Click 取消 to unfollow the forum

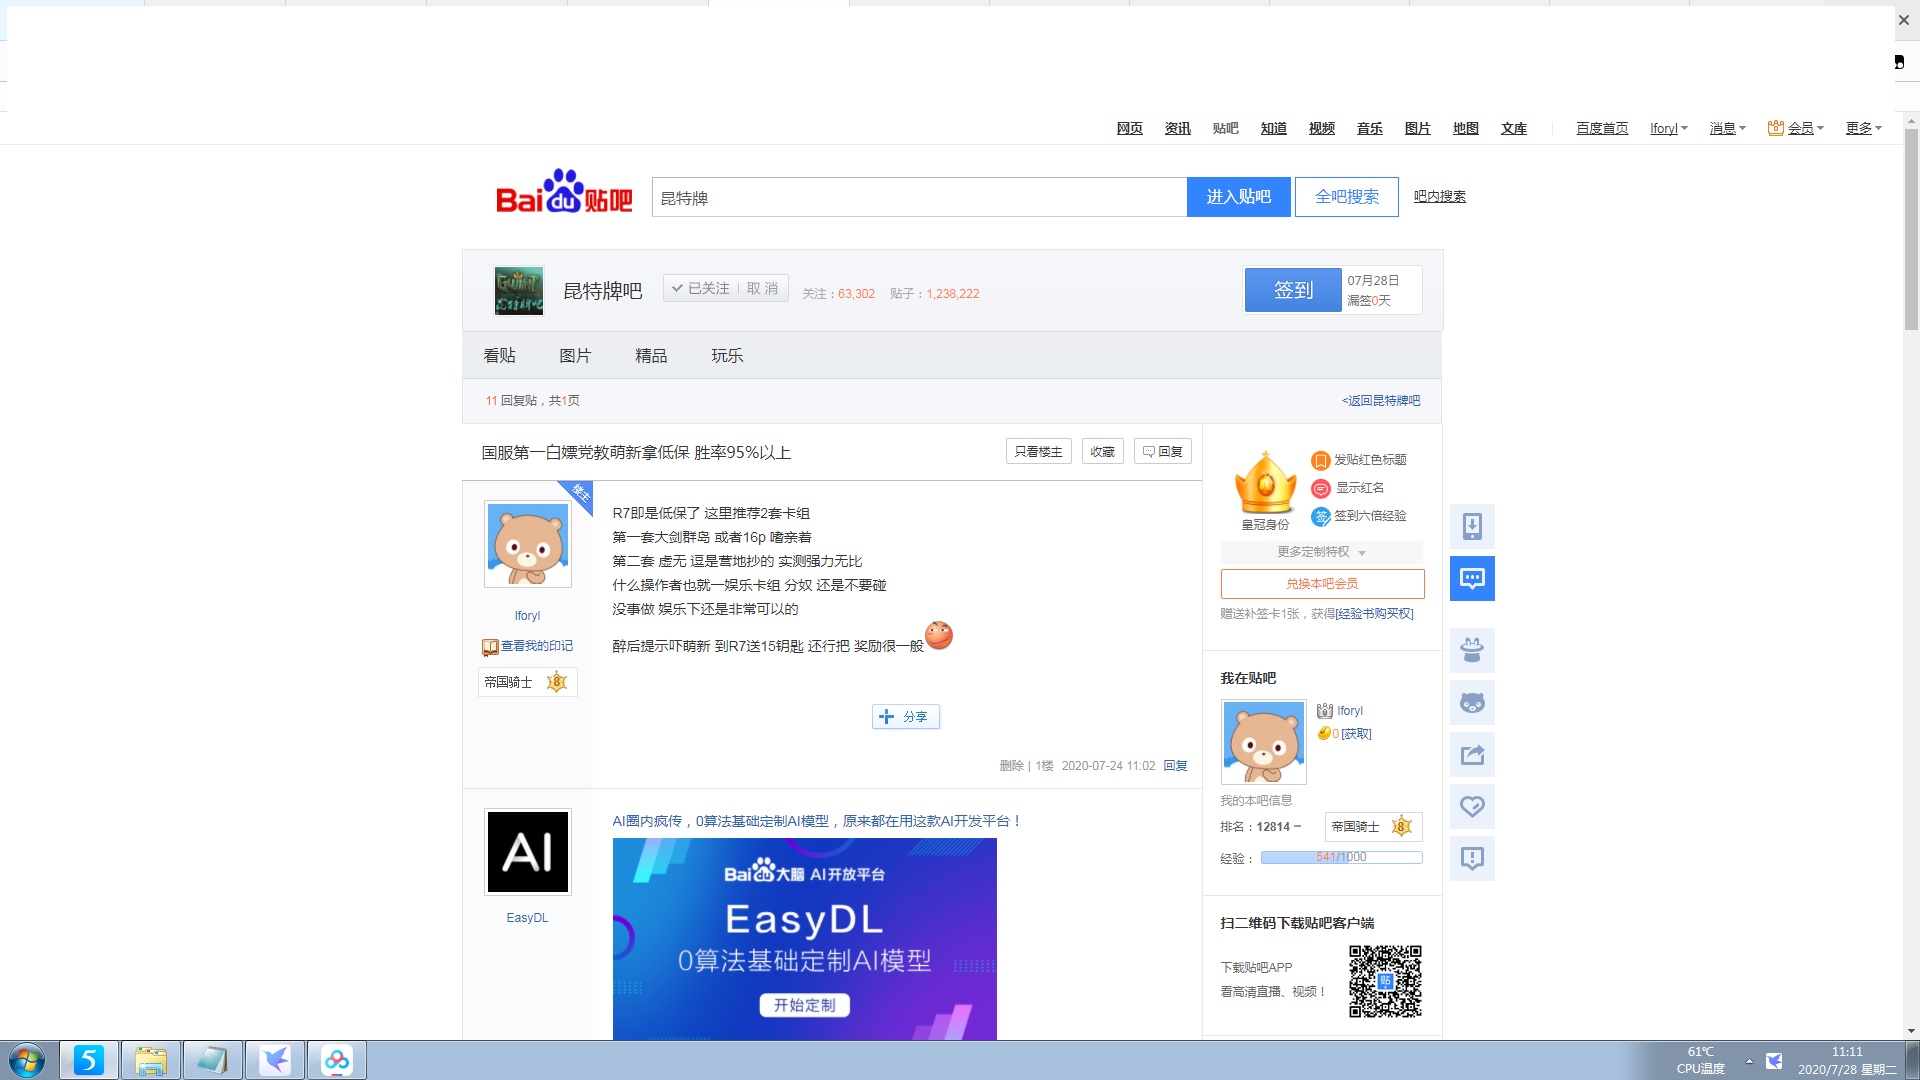[x=763, y=288]
